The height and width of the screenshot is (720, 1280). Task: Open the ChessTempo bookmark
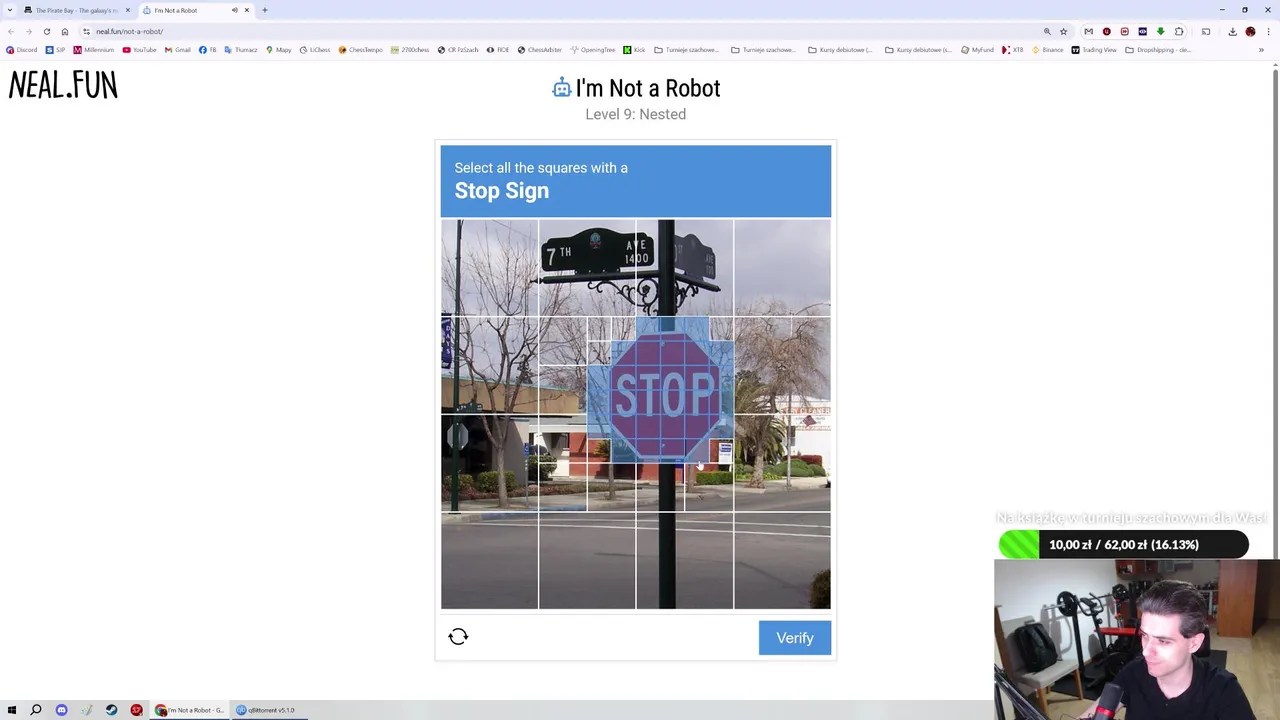361,50
